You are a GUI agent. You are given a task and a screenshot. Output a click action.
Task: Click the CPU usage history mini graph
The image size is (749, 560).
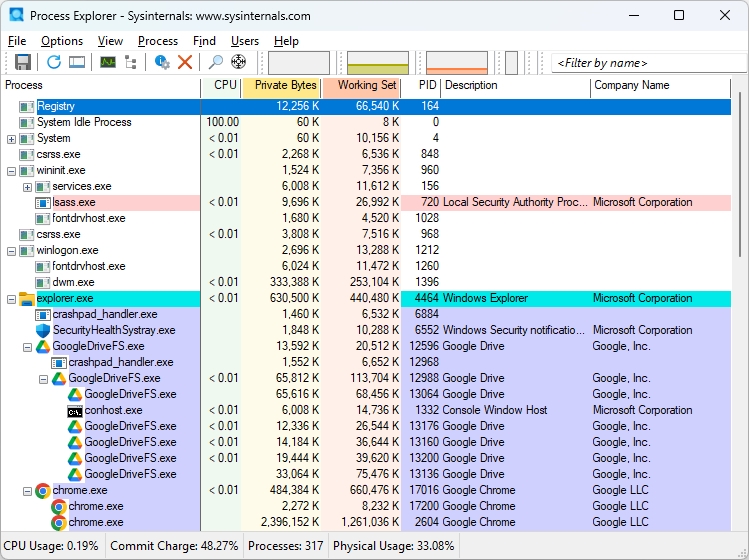point(298,63)
